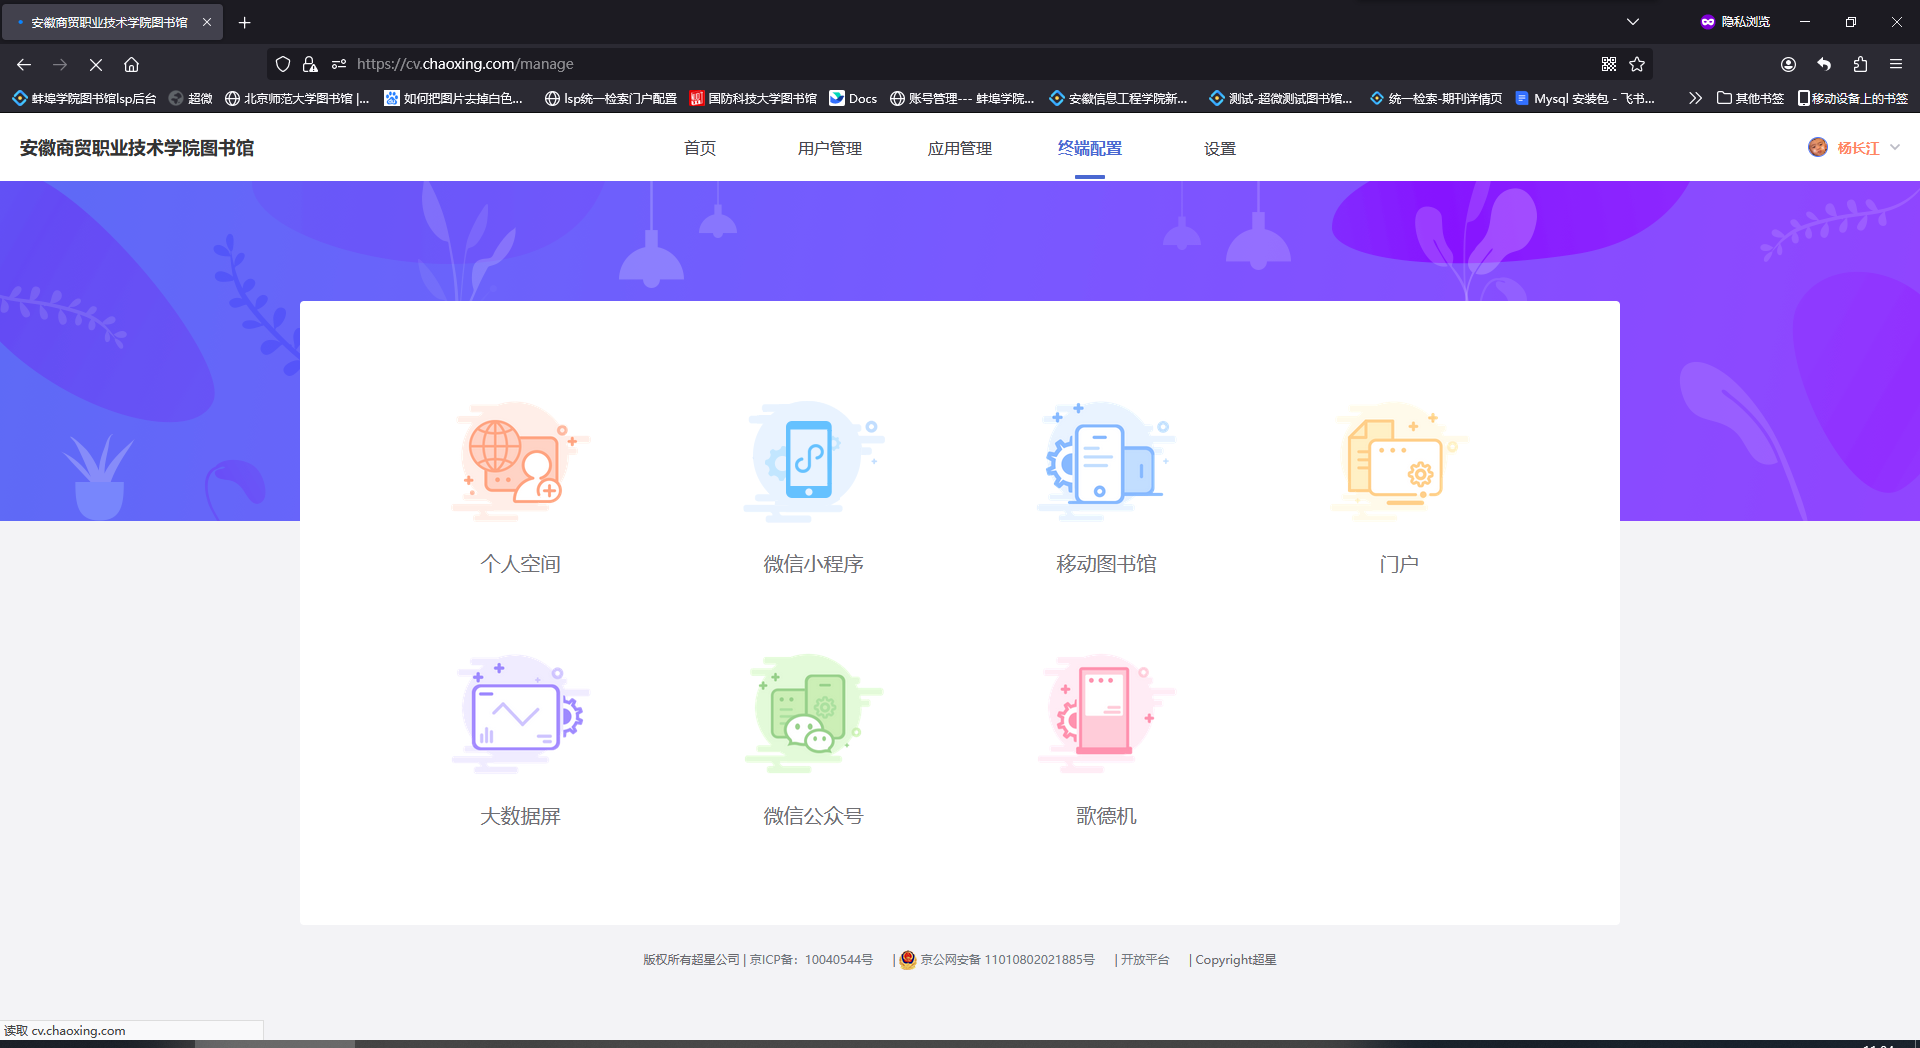This screenshot has width=1920, height=1048.
Task: Open site permissions icon in address bar
Action: (x=339, y=64)
